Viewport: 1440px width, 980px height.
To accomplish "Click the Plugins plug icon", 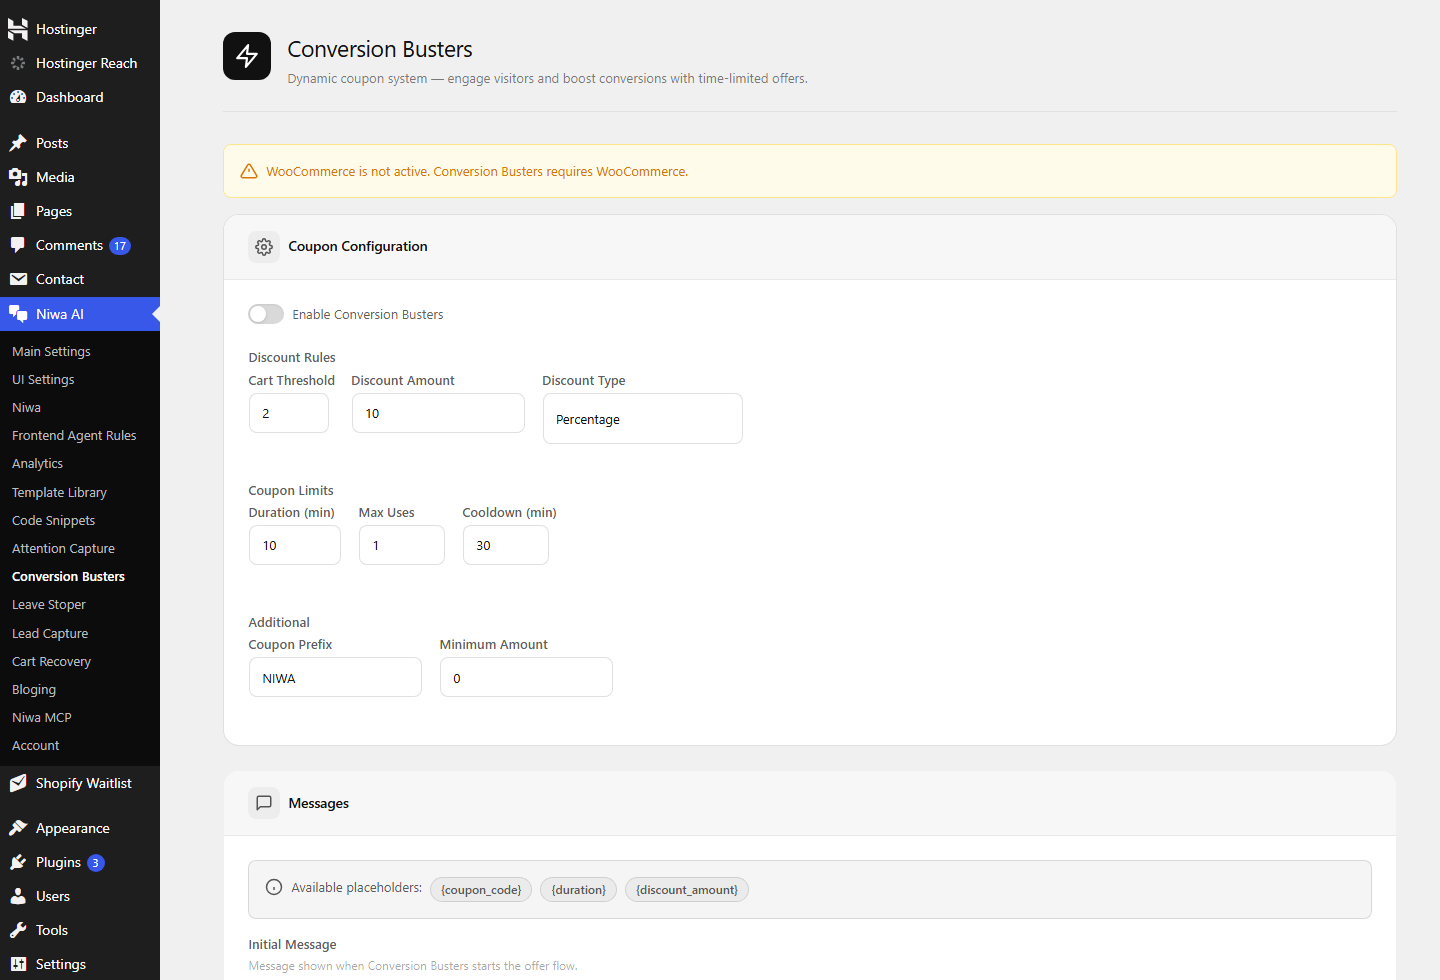I will [18, 862].
